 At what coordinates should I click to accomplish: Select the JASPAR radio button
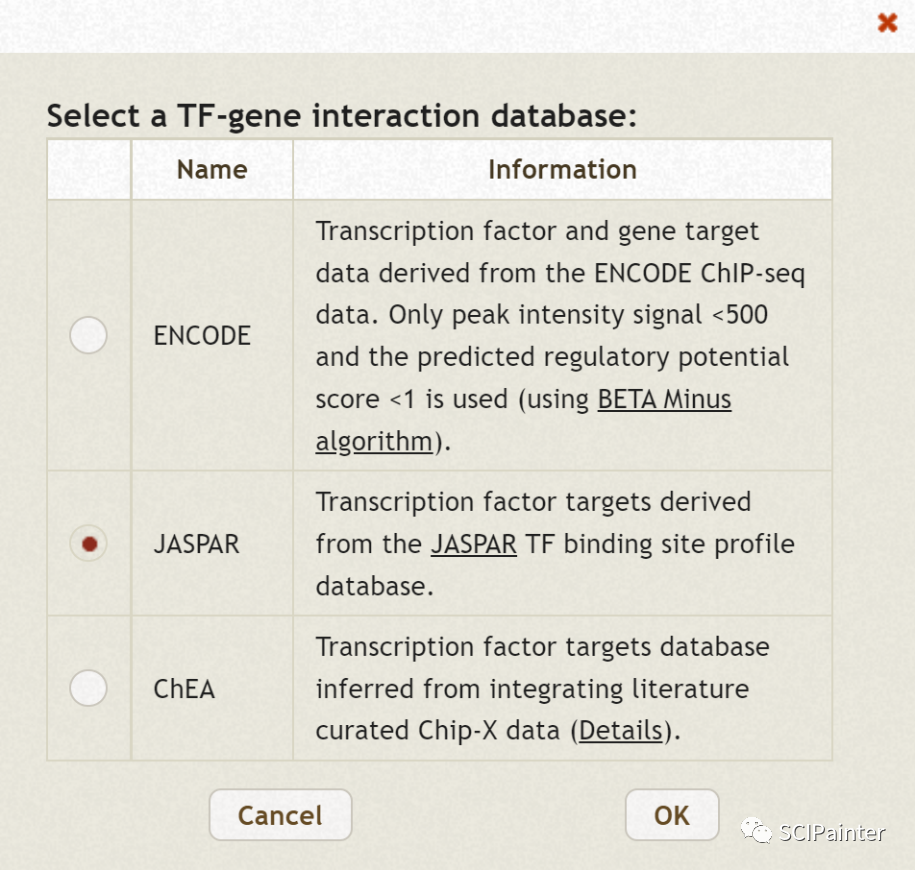tap(88, 544)
